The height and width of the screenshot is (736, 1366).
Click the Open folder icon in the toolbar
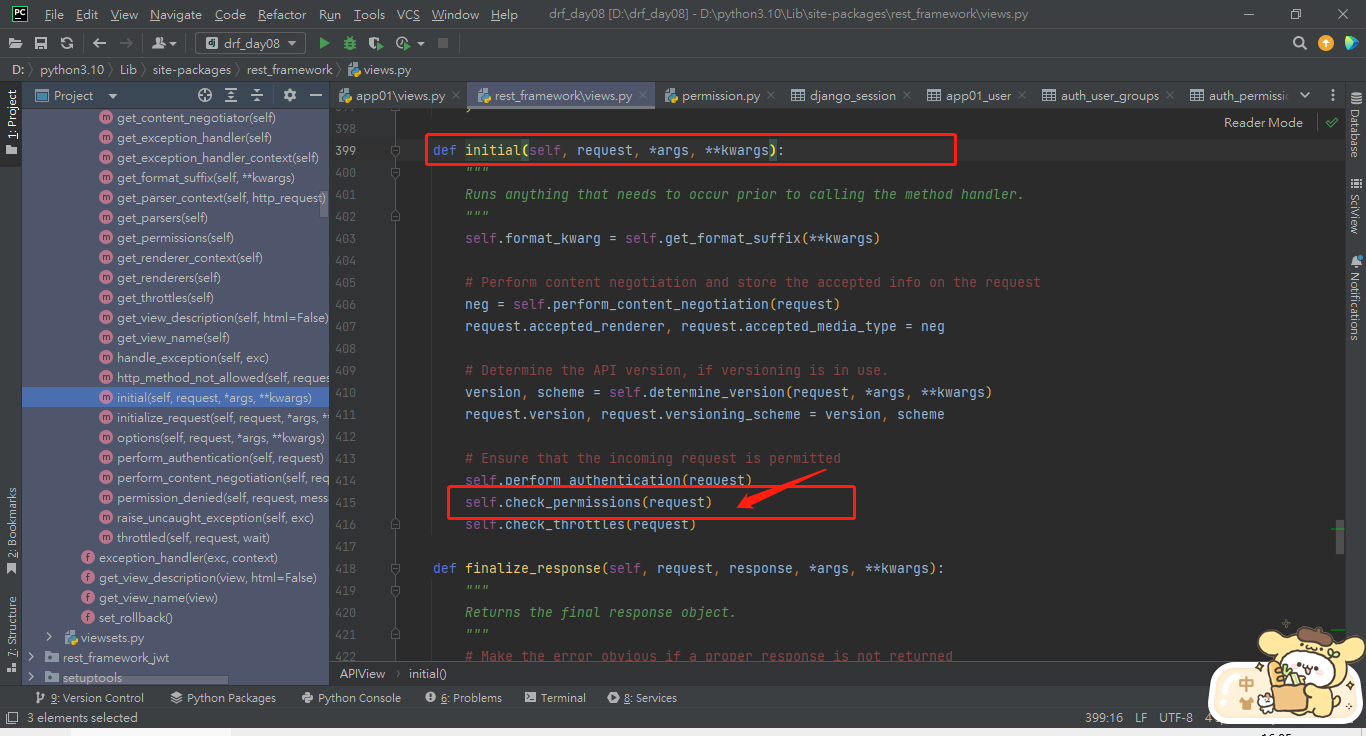[16, 43]
